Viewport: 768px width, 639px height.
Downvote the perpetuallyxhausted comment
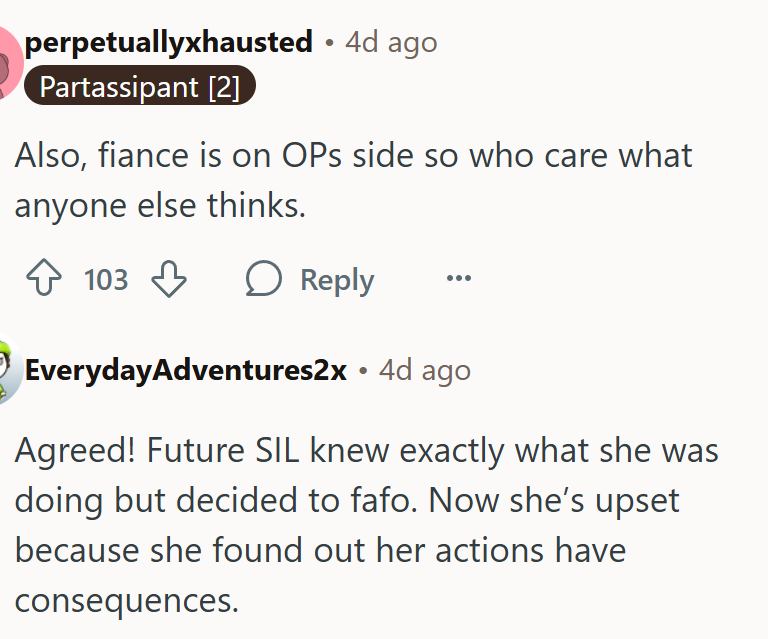[168, 280]
